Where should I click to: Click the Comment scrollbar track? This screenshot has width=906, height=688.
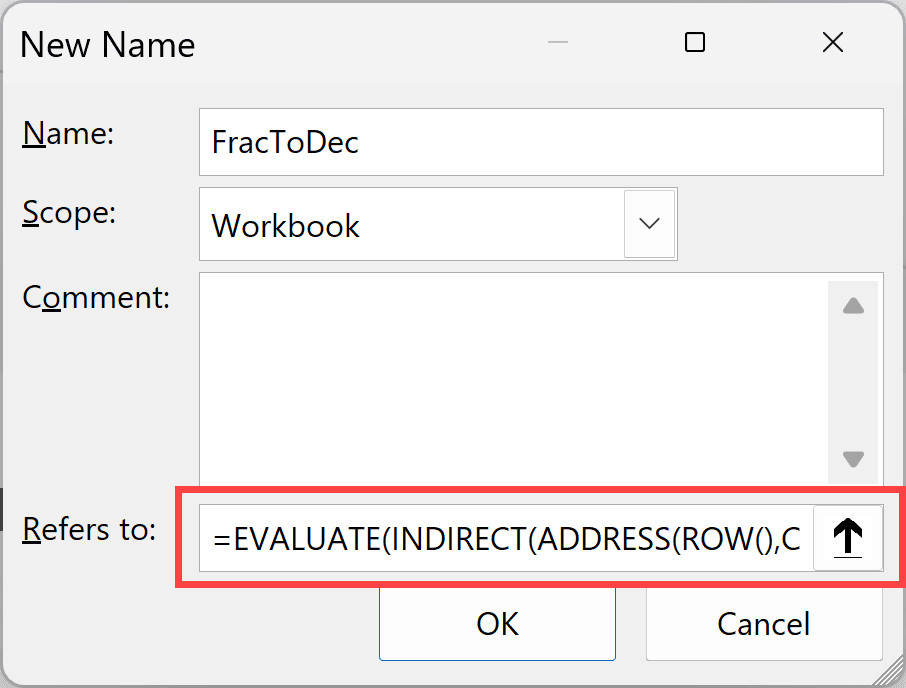[853, 383]
